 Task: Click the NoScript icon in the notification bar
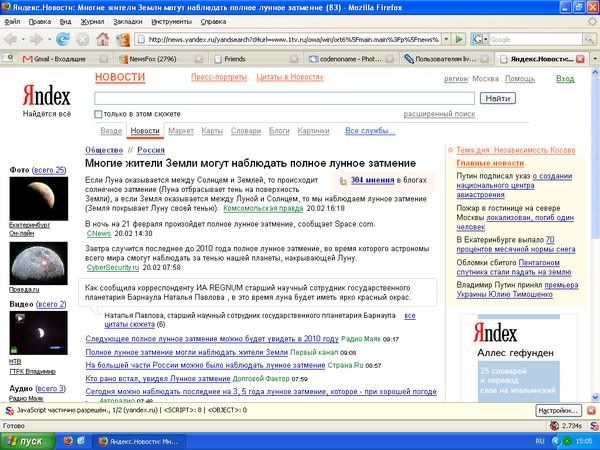(10, 411)
